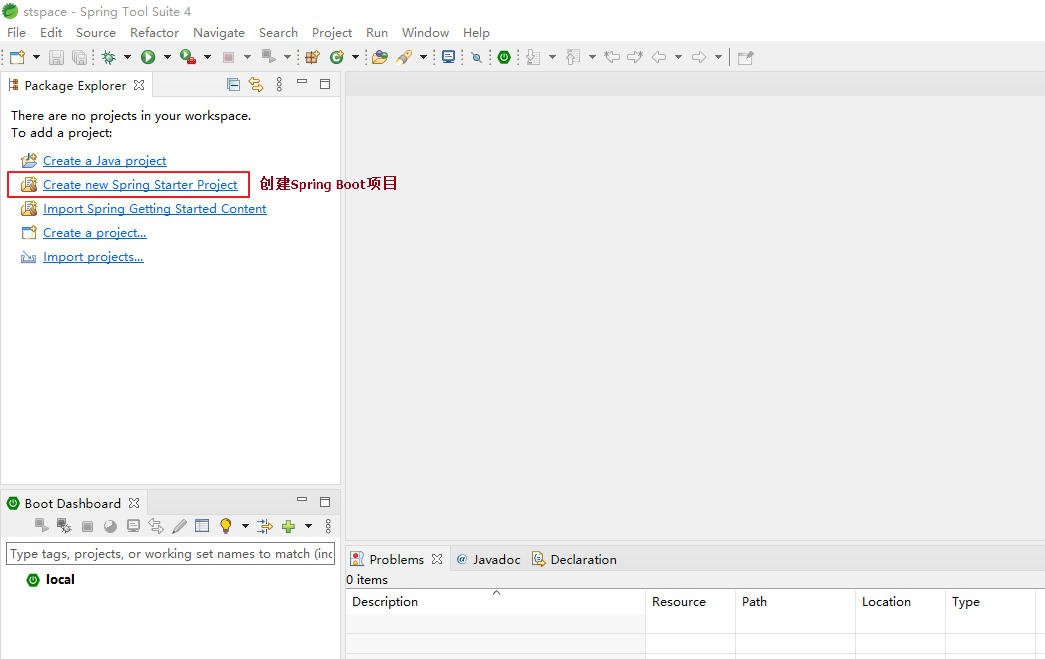Collapse All in Package Explorer
Image resolution: width=1045 pixels, height=659 pixels.
[x=233, y=84]
